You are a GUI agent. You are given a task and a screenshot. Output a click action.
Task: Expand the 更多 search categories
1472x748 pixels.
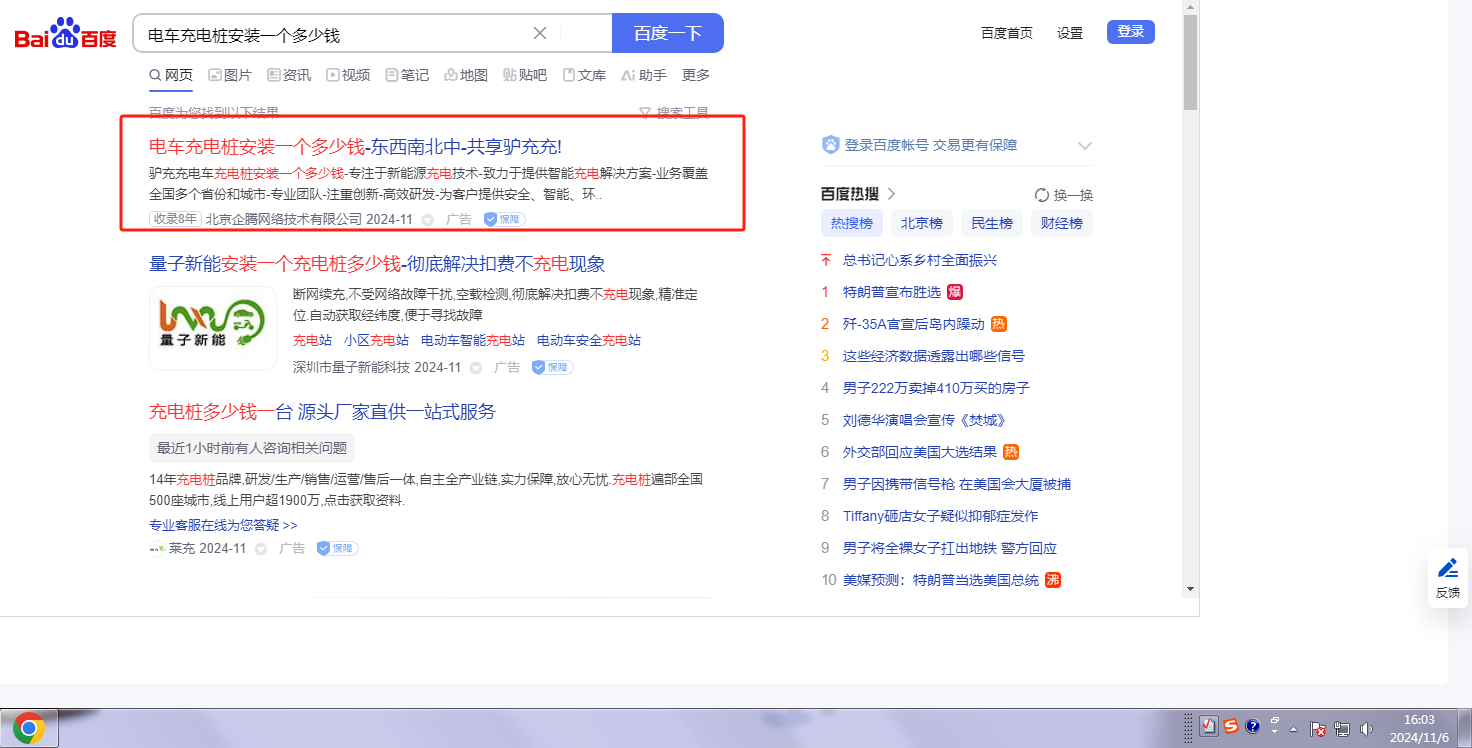(696, 75)
